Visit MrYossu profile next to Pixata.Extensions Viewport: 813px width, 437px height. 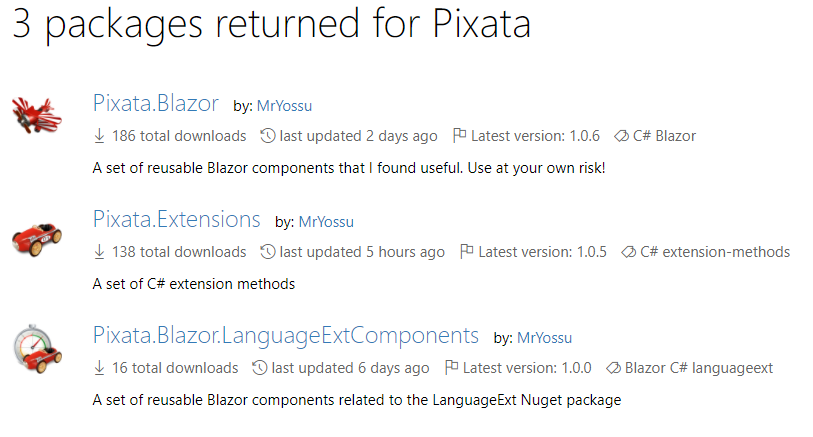[326, 222]
